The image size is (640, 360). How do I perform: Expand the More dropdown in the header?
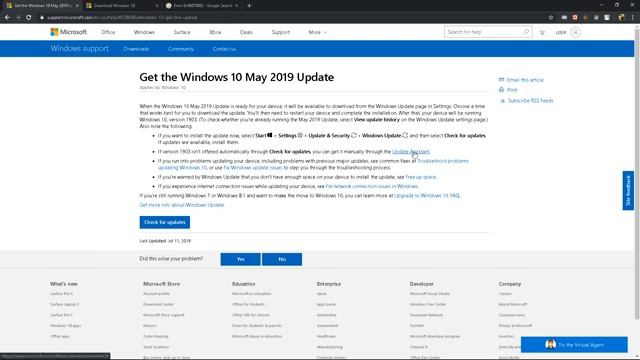pos(317,32)
